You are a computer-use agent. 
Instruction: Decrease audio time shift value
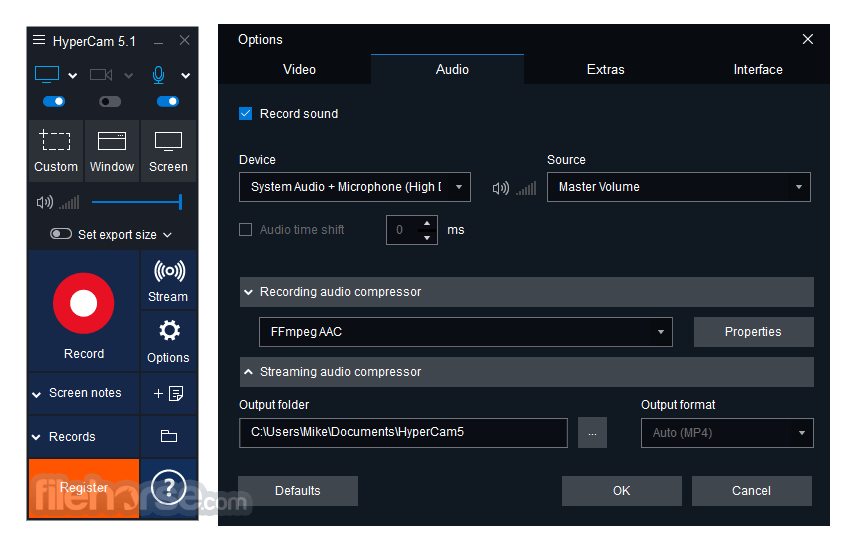click(x=427, y=237)
